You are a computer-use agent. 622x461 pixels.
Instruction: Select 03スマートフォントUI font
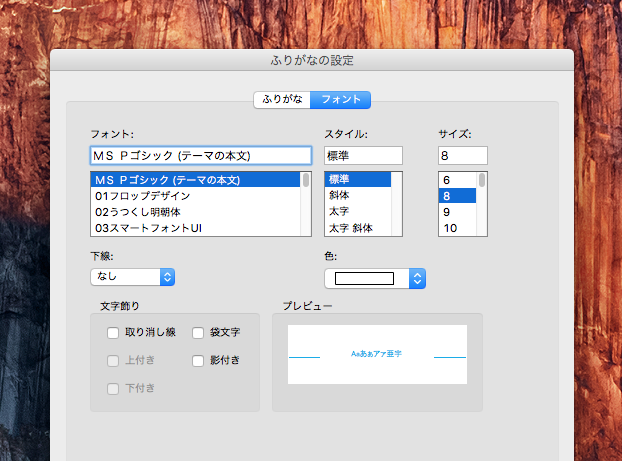tap(195, 228)
